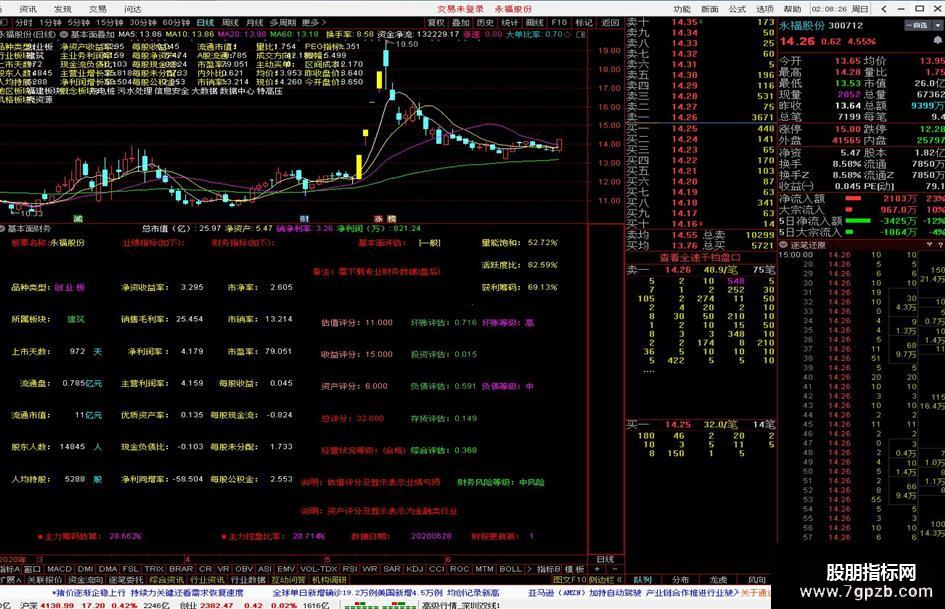Click the 复权 toolbar button

[436, 22]
